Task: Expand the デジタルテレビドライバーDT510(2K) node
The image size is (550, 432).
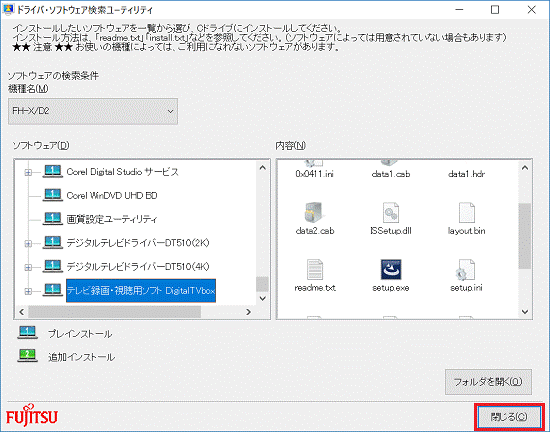Action: tap(28, 243)
